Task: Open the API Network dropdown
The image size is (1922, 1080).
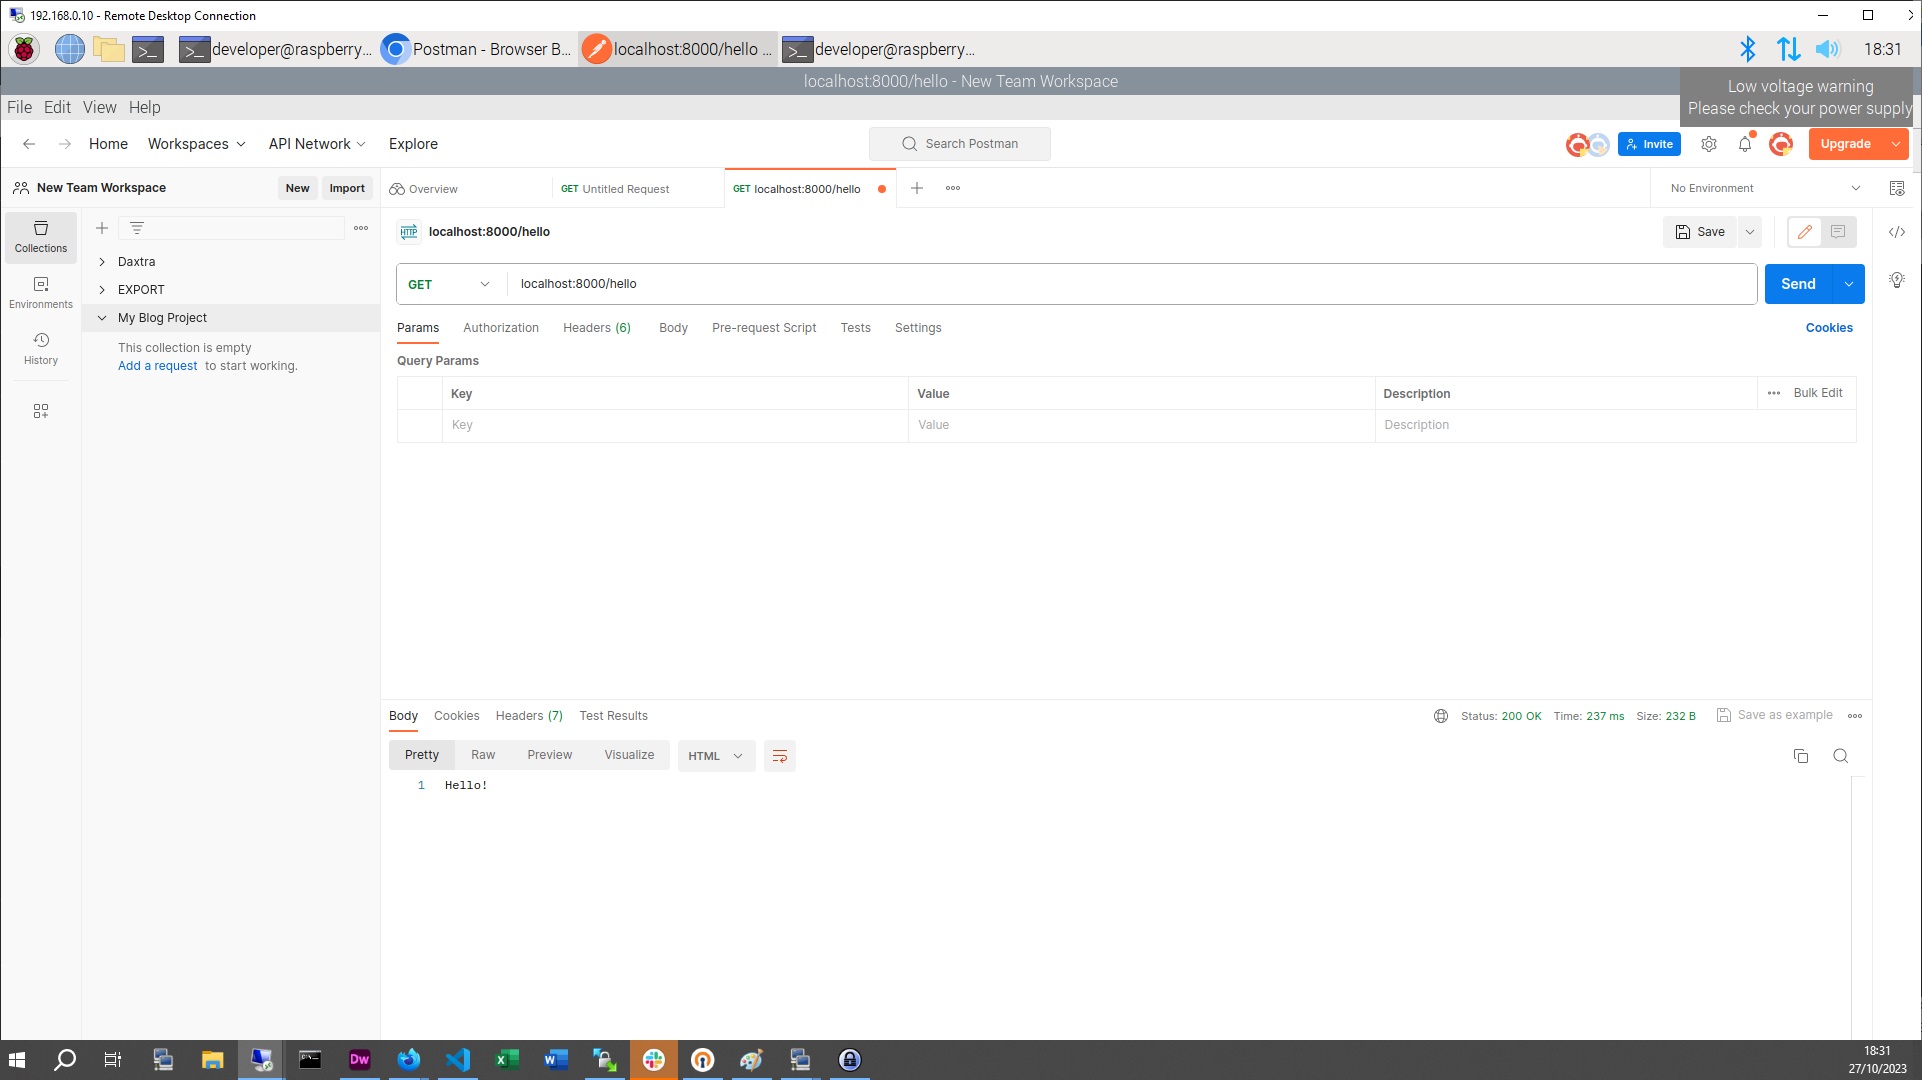Action: [x=317, y=144]
